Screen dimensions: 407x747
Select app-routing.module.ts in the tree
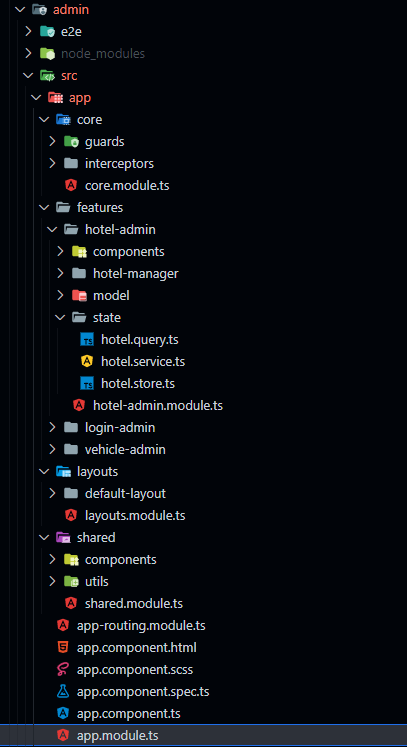141,626
